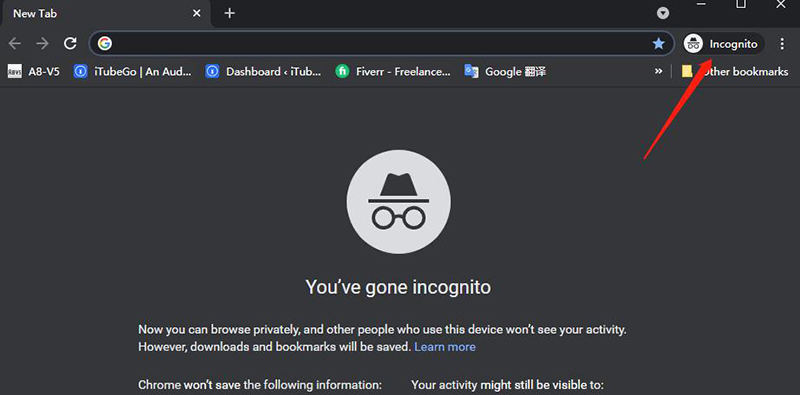Go back with the left arrow icon
The image size is (800, 395).
click(15, 44)
